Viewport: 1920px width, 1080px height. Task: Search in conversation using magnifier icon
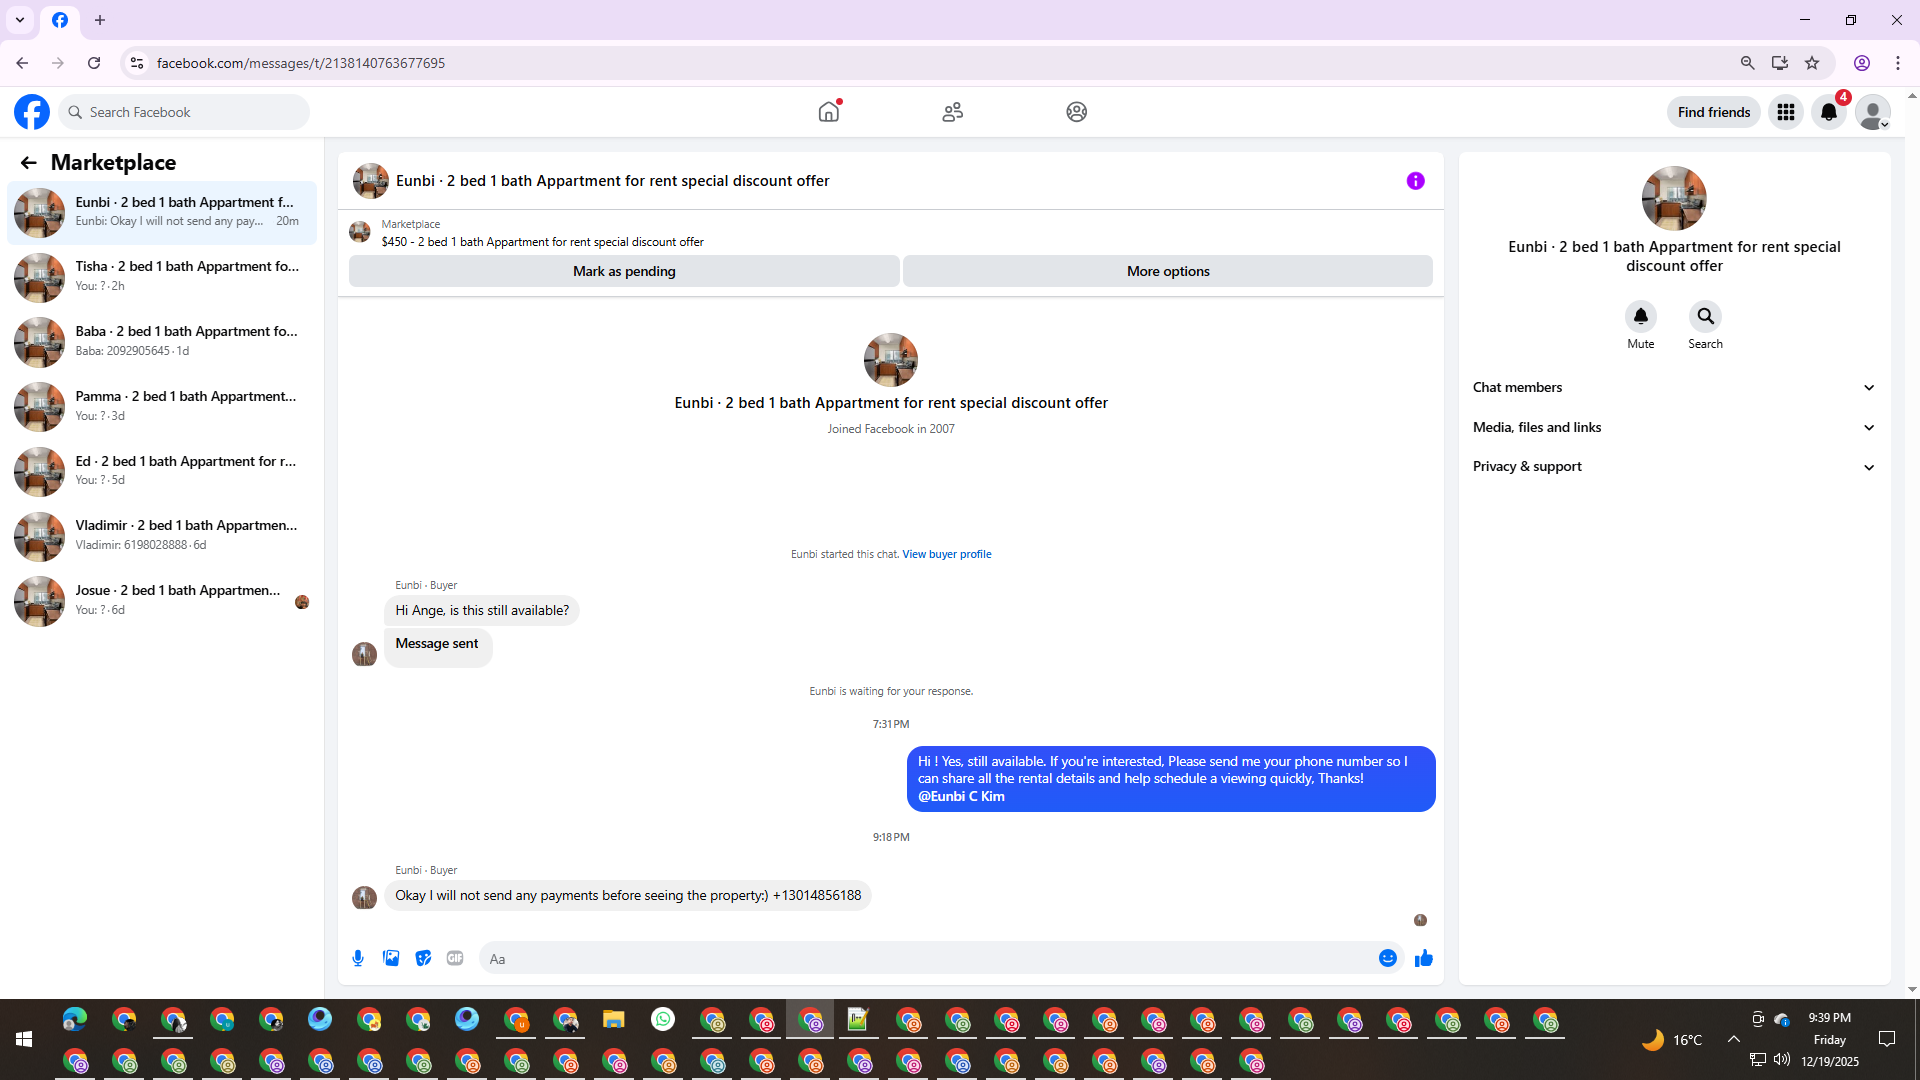pos(1705,316)
